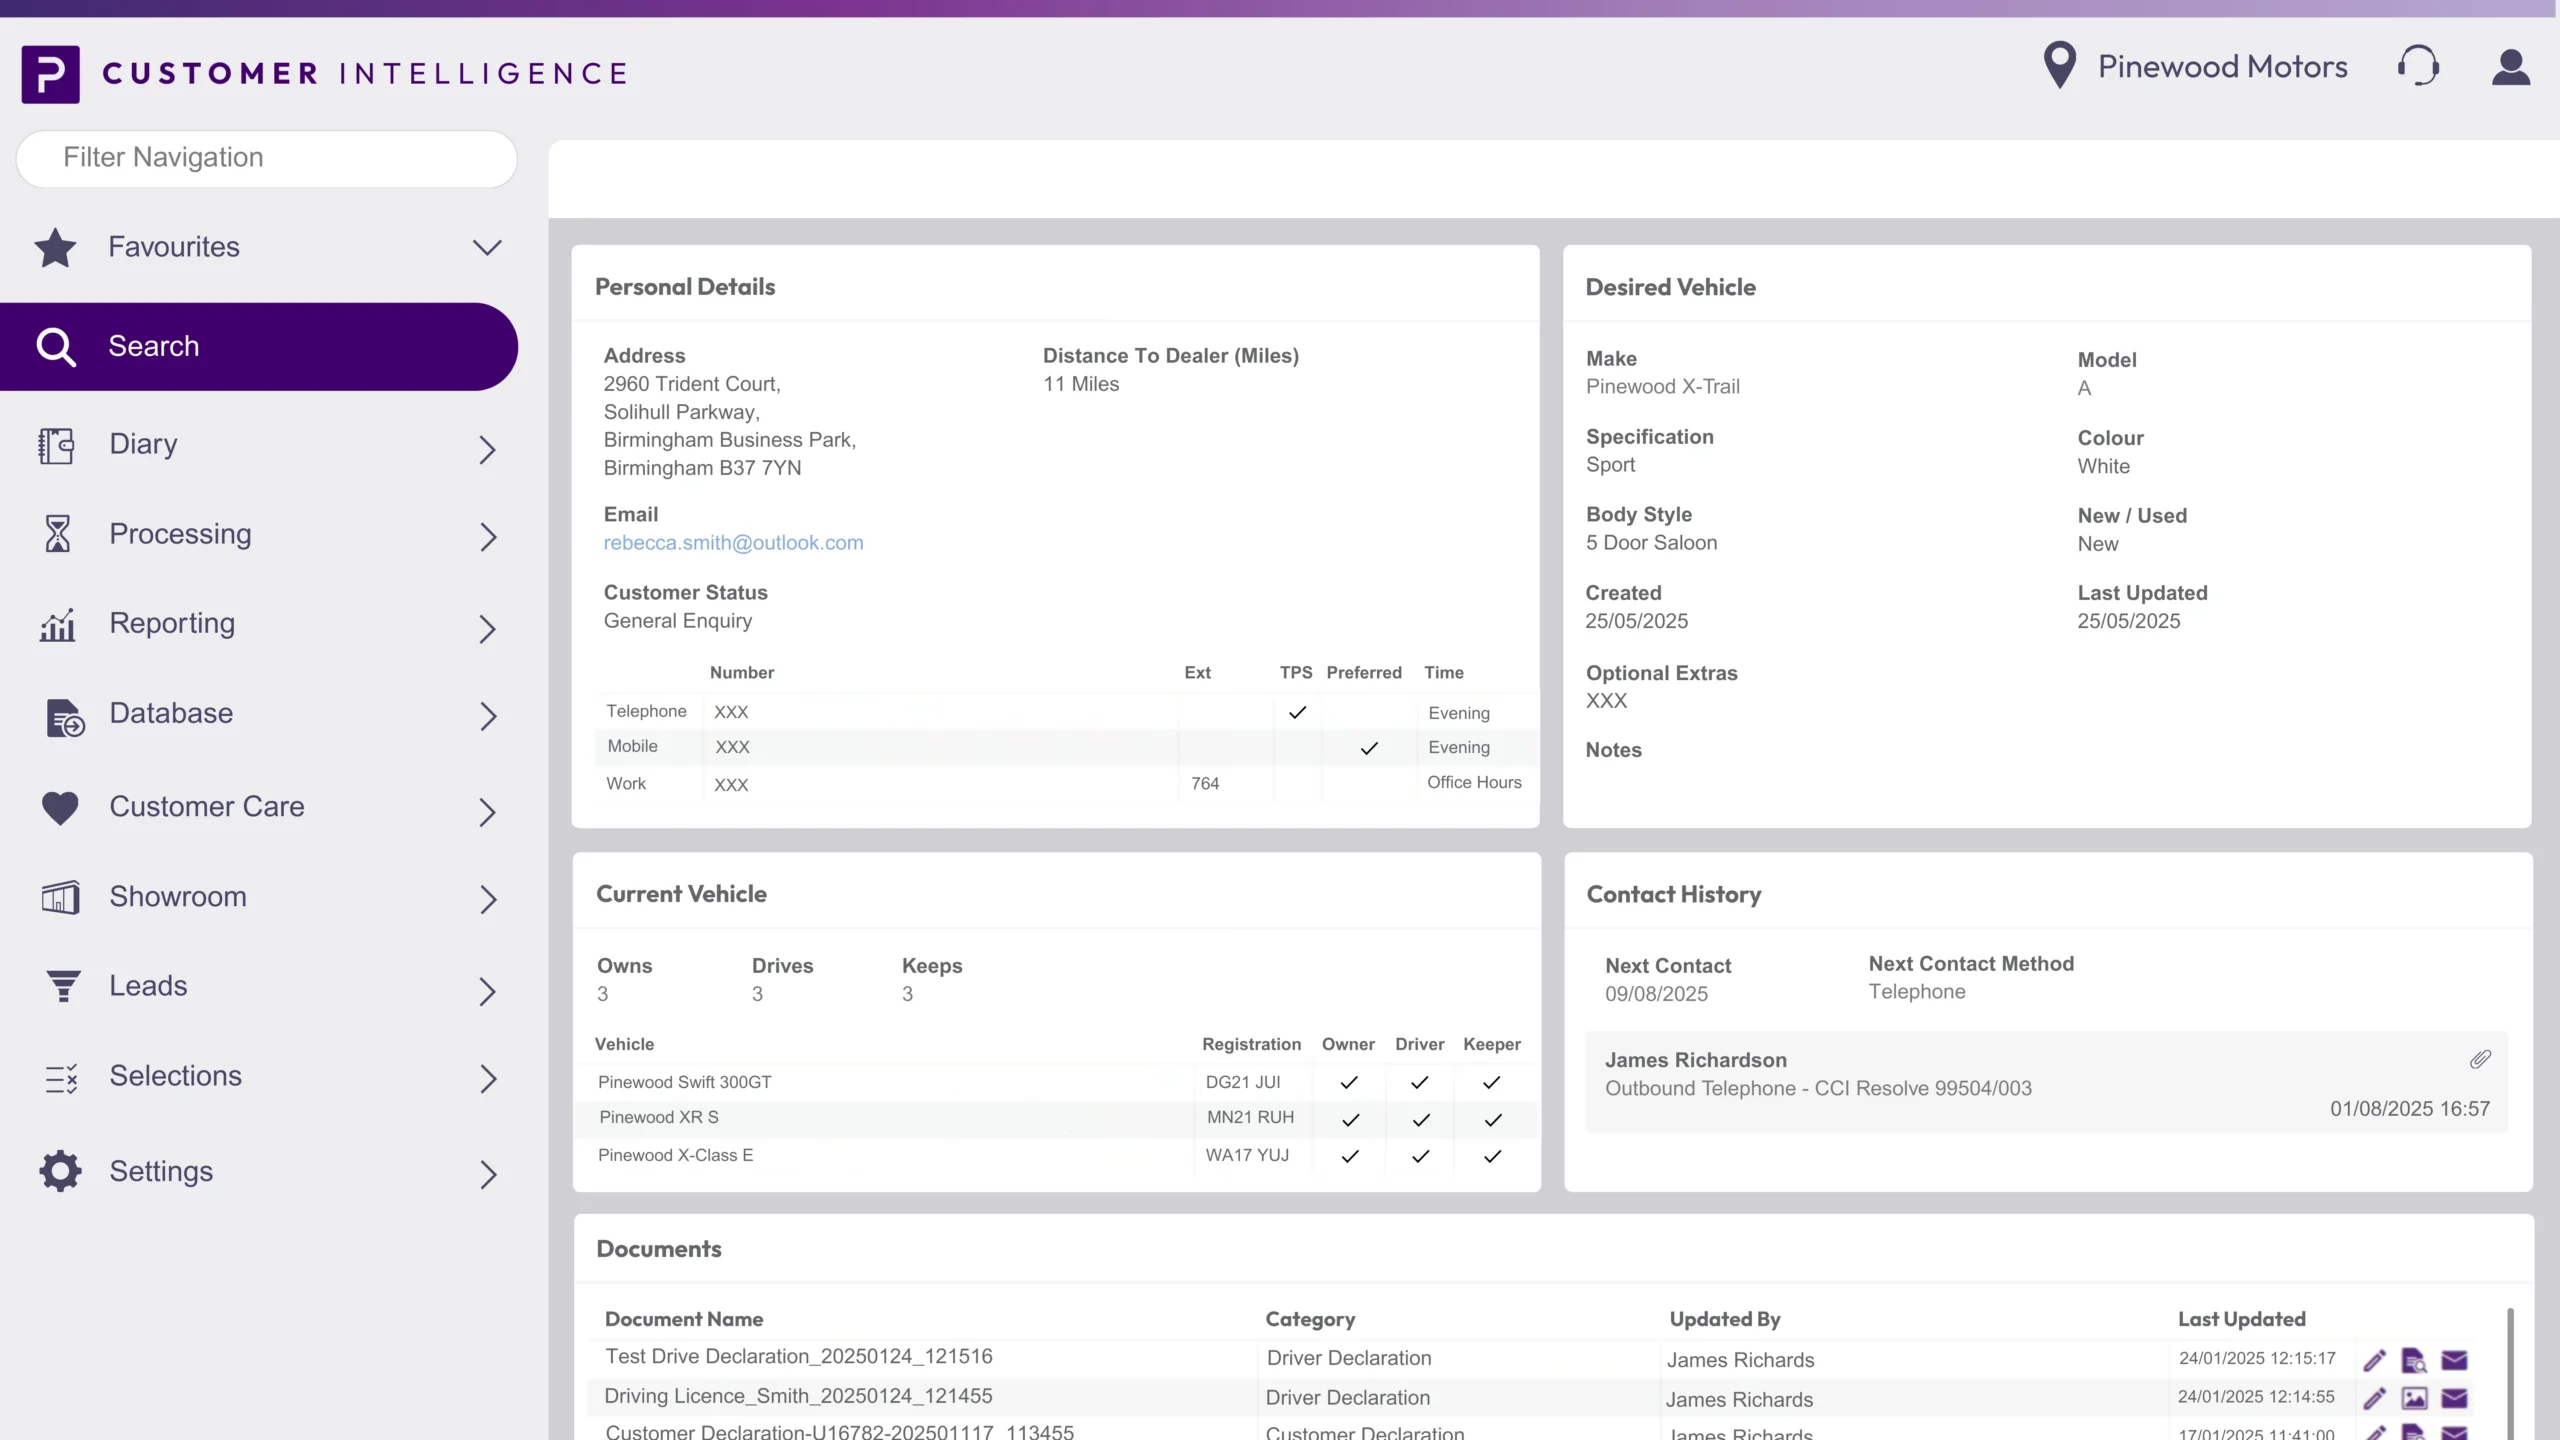This screenshot has height=1440, width=2560.
Task: Toggle Owner check for Pinewood Swift 300GT
Action: [x=1349, y=1082]
